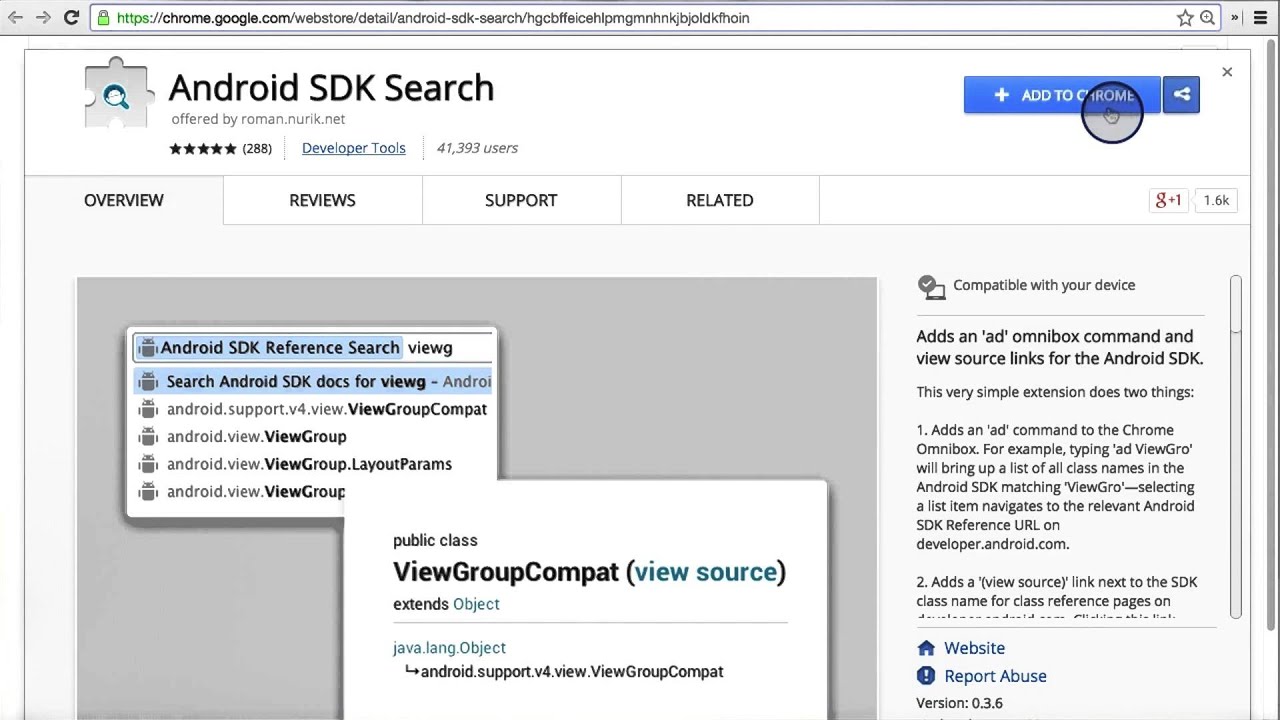Open the Developer Tools category link
The image size is (1280, 720).
(353, 148)
